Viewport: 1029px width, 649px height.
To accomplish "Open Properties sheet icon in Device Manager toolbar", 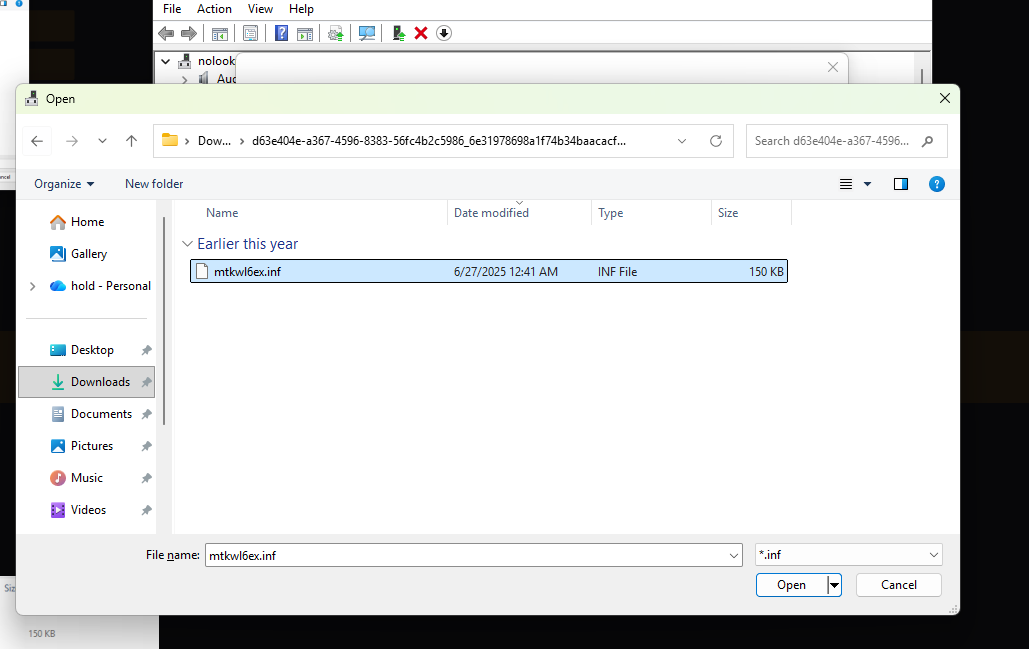I will point(250,33).
